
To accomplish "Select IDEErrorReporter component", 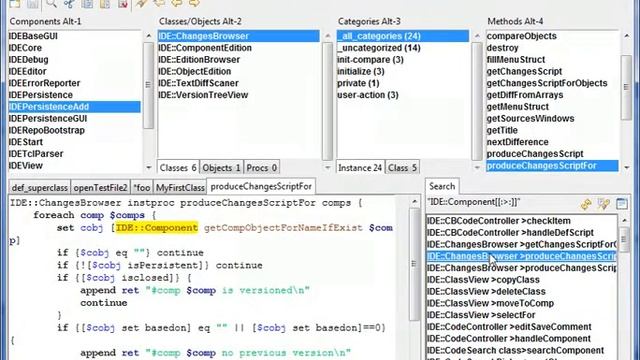I will [75, 83].
